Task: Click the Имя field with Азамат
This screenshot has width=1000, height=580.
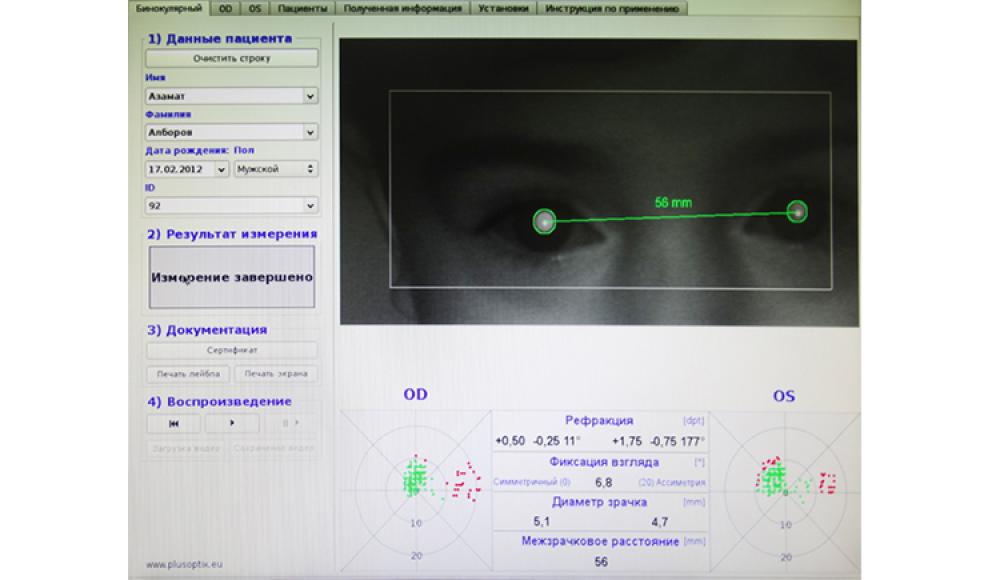Action: [x=224, y=96]
